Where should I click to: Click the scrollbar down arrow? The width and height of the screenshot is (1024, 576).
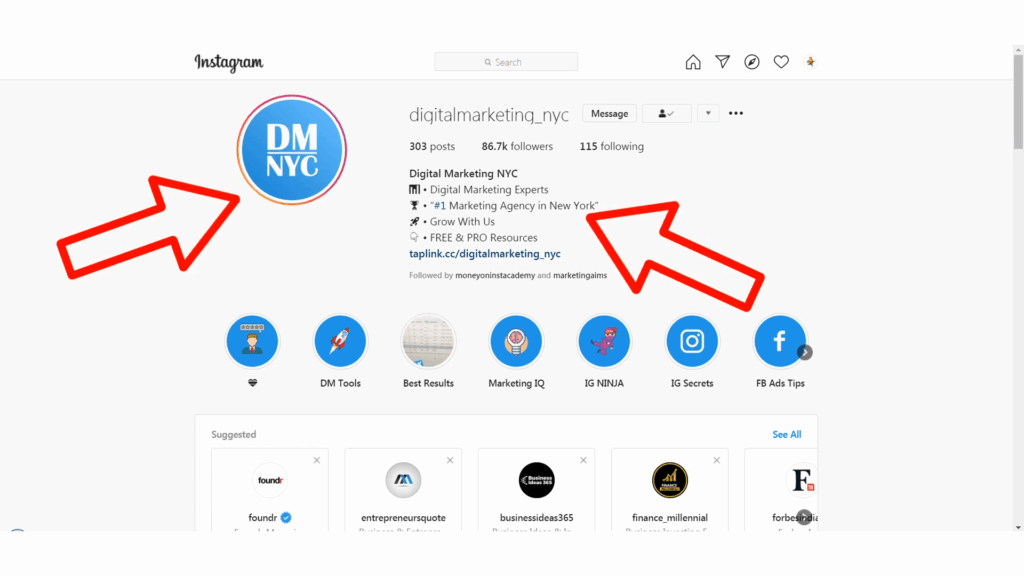[1018, 527]
